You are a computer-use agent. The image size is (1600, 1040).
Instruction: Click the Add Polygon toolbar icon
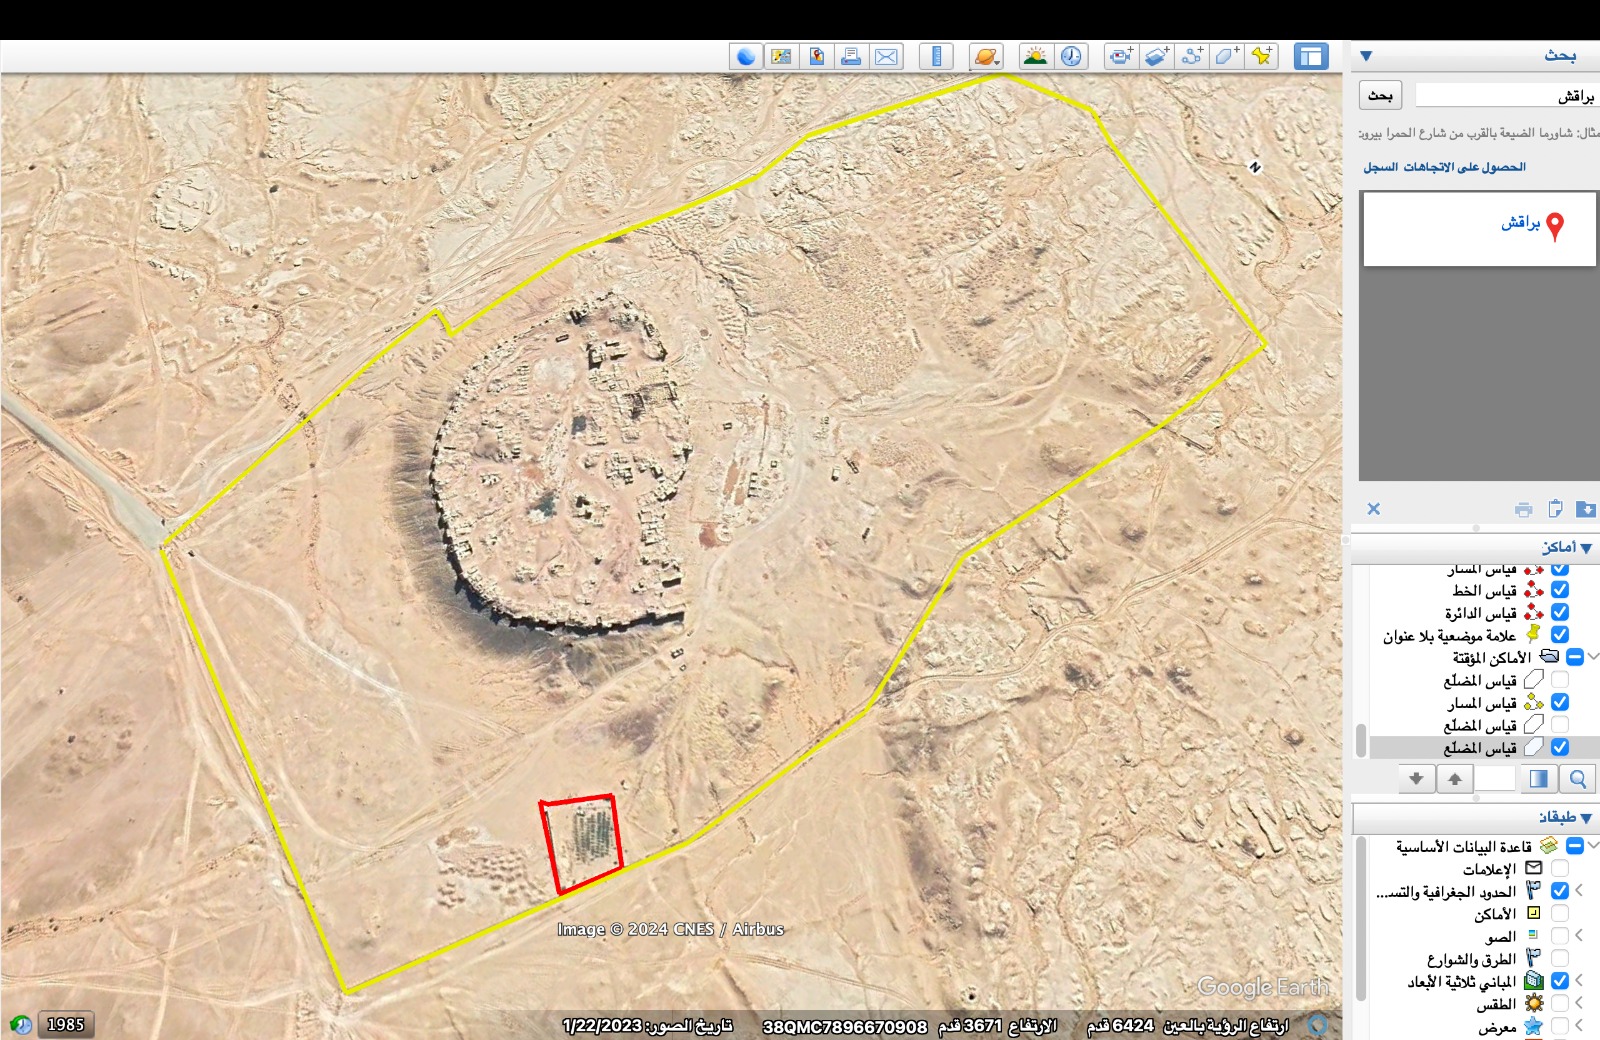[x=1227, y=56]
